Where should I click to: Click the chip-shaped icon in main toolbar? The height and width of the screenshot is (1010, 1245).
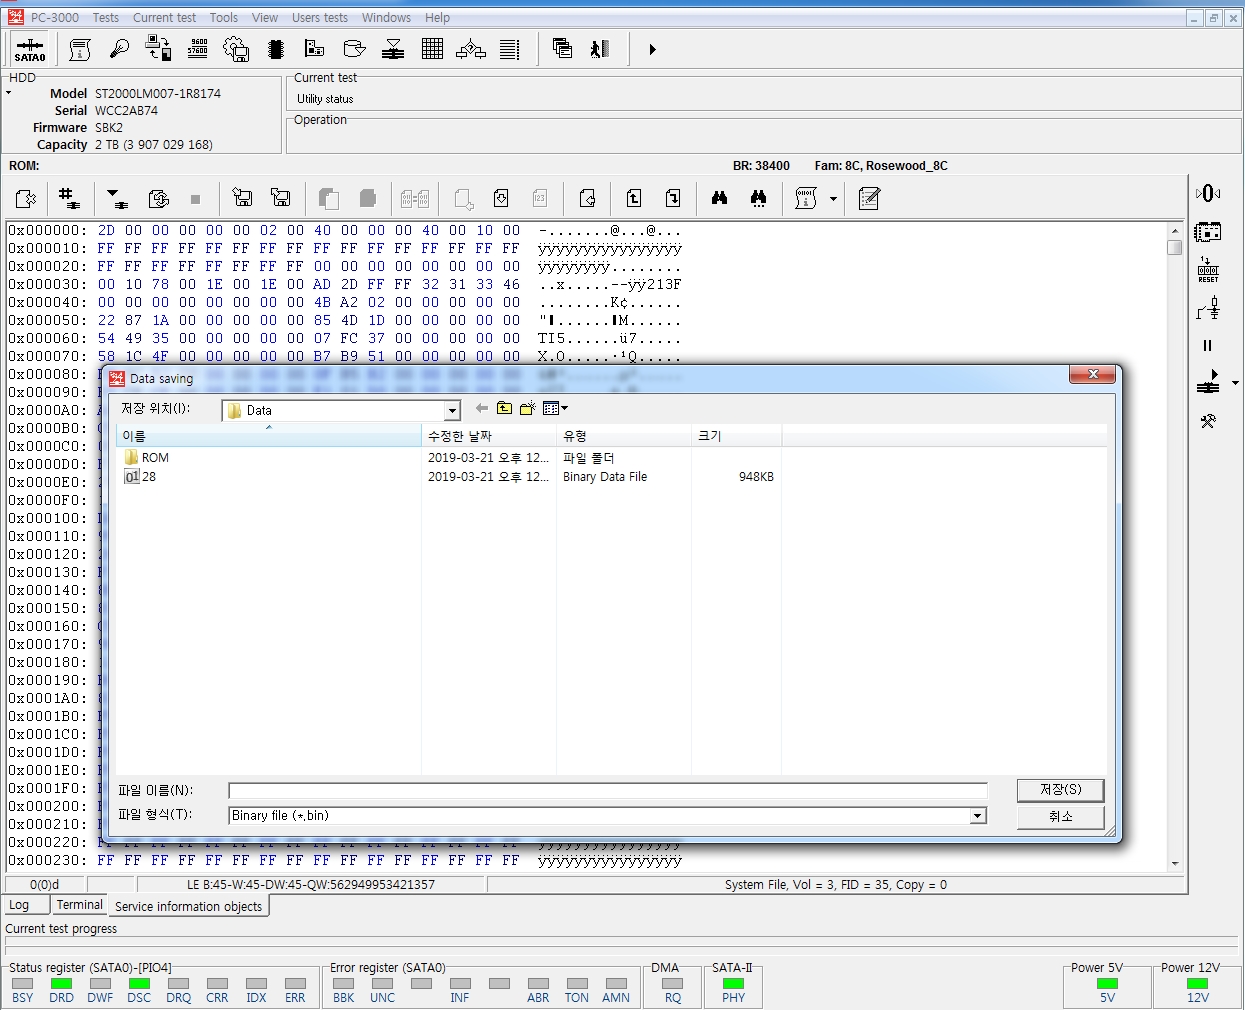click(276, 49)
